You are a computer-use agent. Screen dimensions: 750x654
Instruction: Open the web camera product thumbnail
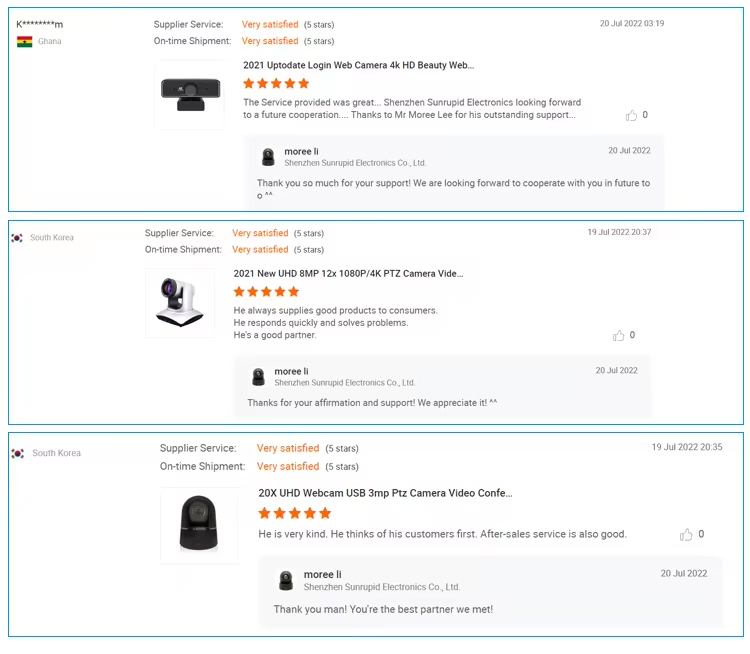(189, 94)
